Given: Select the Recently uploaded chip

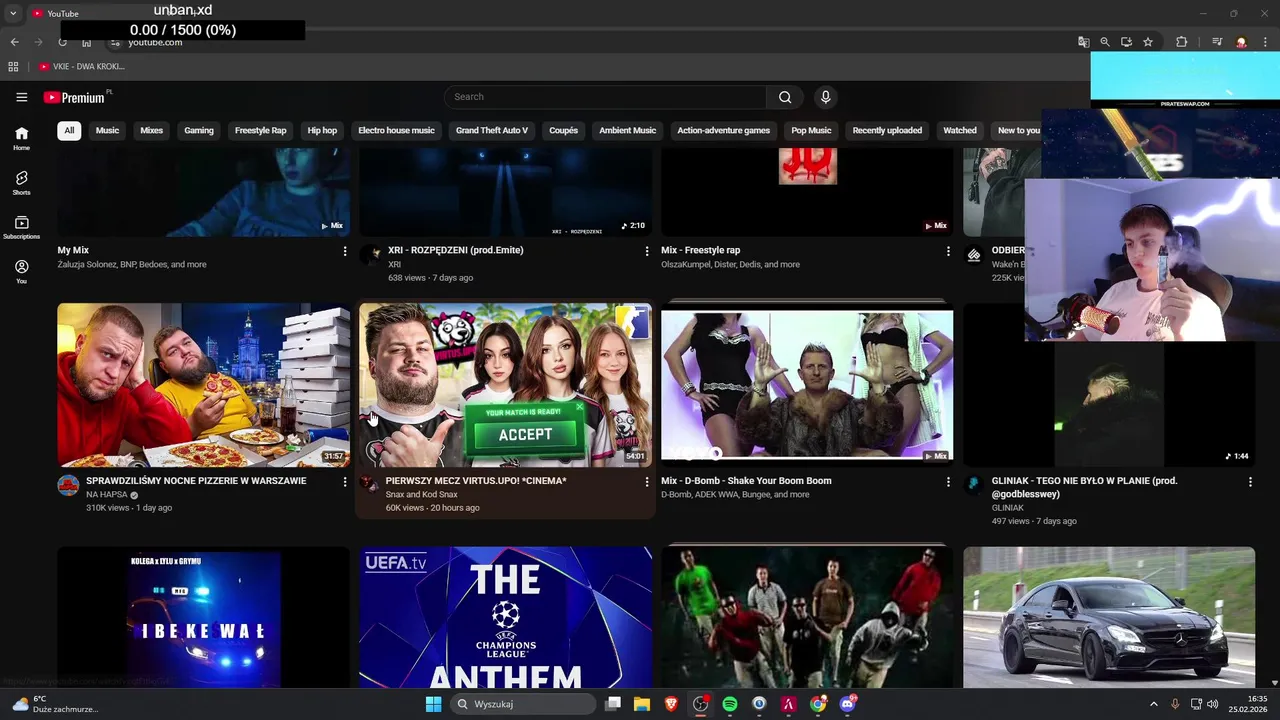Looking at the screenshot, I should [x=887, y=130].
